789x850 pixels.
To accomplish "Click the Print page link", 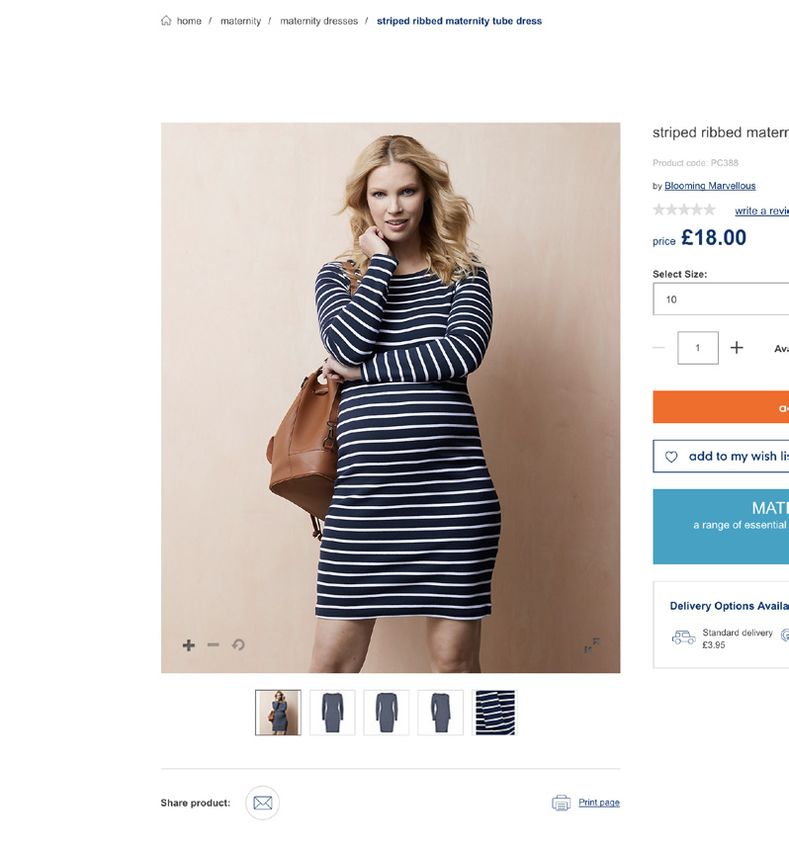I will click(x=599, y=802).
